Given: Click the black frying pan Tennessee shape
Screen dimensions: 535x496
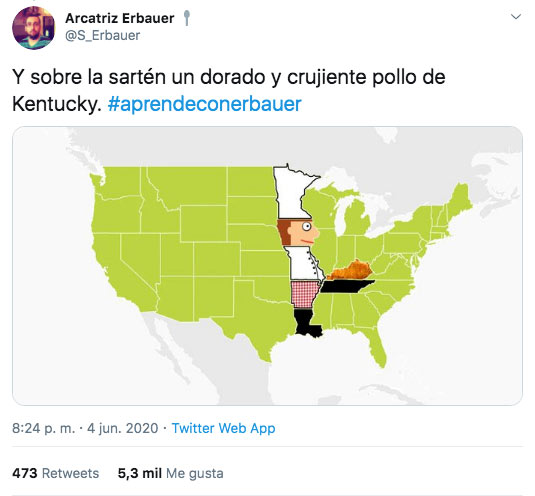Looking at the screenshot, I should click(x=346, y=286).
